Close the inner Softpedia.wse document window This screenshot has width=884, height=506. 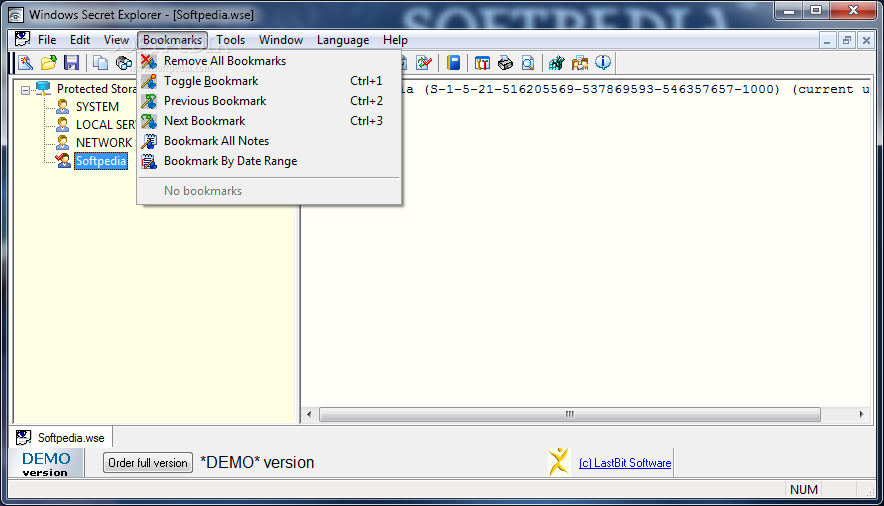pyautogui.click(x=867, y=41)
